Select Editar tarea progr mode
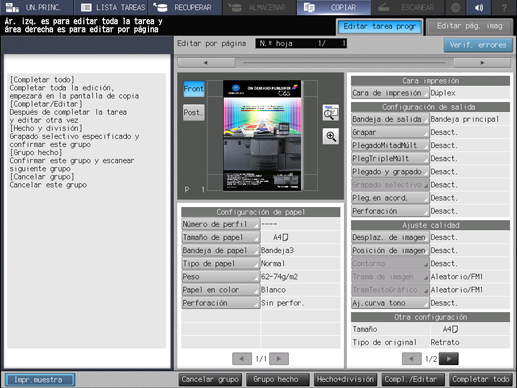This screenshot has width=517, height=388. pyautogui.click(x=380, y=26)
